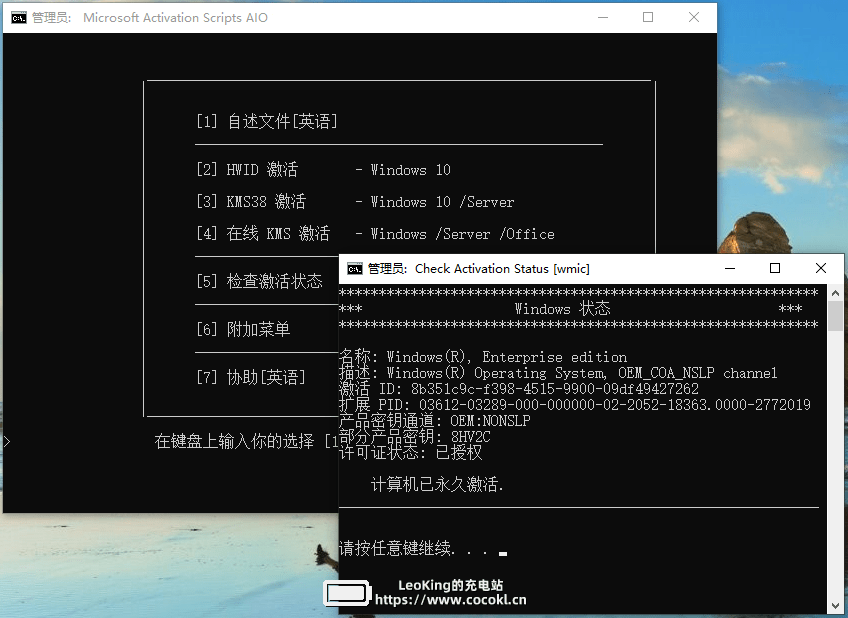This screenshot has width=848, height=618.
Task: Click the scrollbar up arrow in status window
Action: pyautogui.click(x=835, y=293)
